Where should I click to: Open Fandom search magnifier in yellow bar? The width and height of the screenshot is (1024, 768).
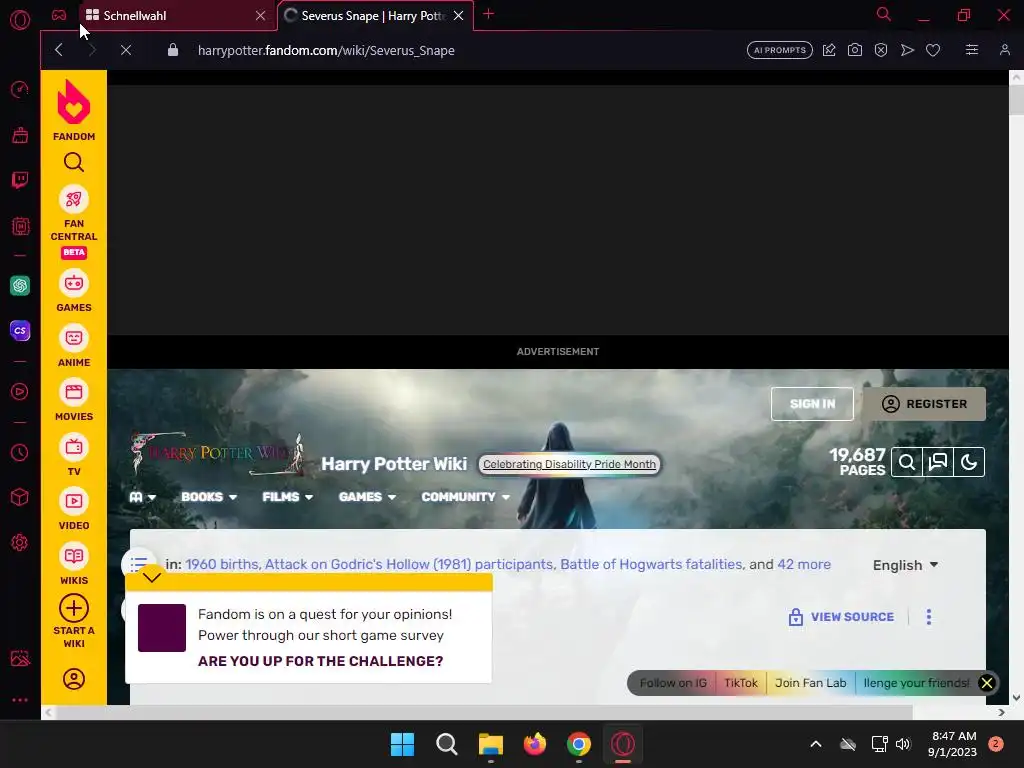[74, 162]
